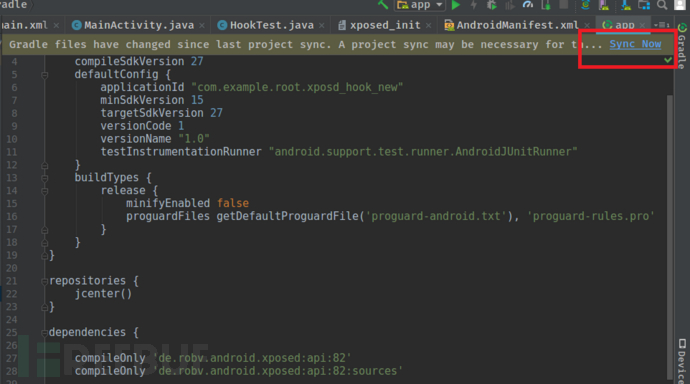Collapse the release block fold marker
Screen dimensions: 690x384
(x=44, y=191)
